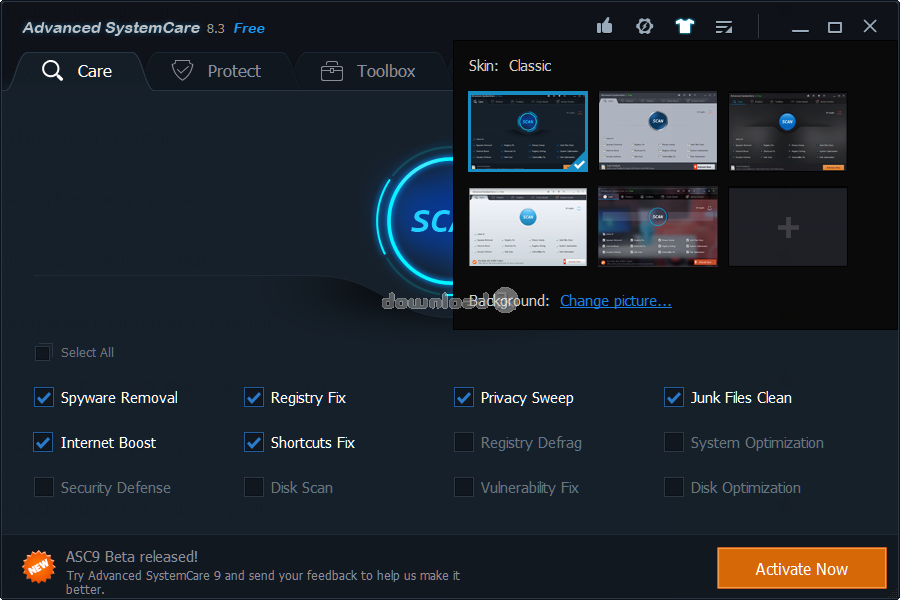Enable Security Defense
900x600 pixels.
click(x=44, y=487)
